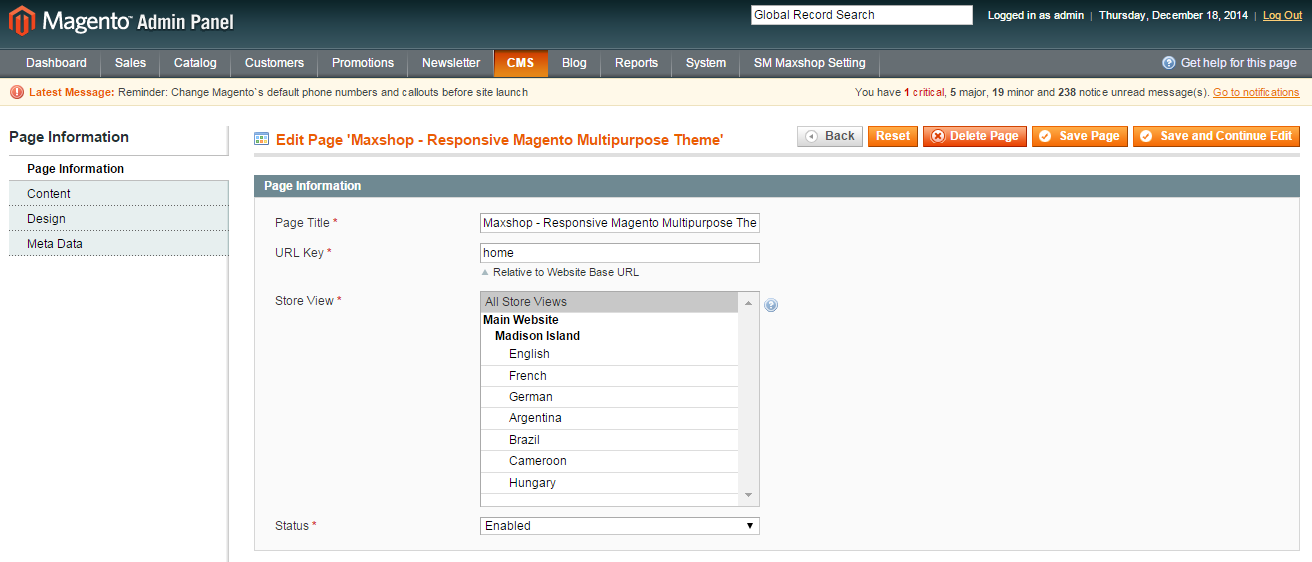Open the Reports menu

(636, 63)
